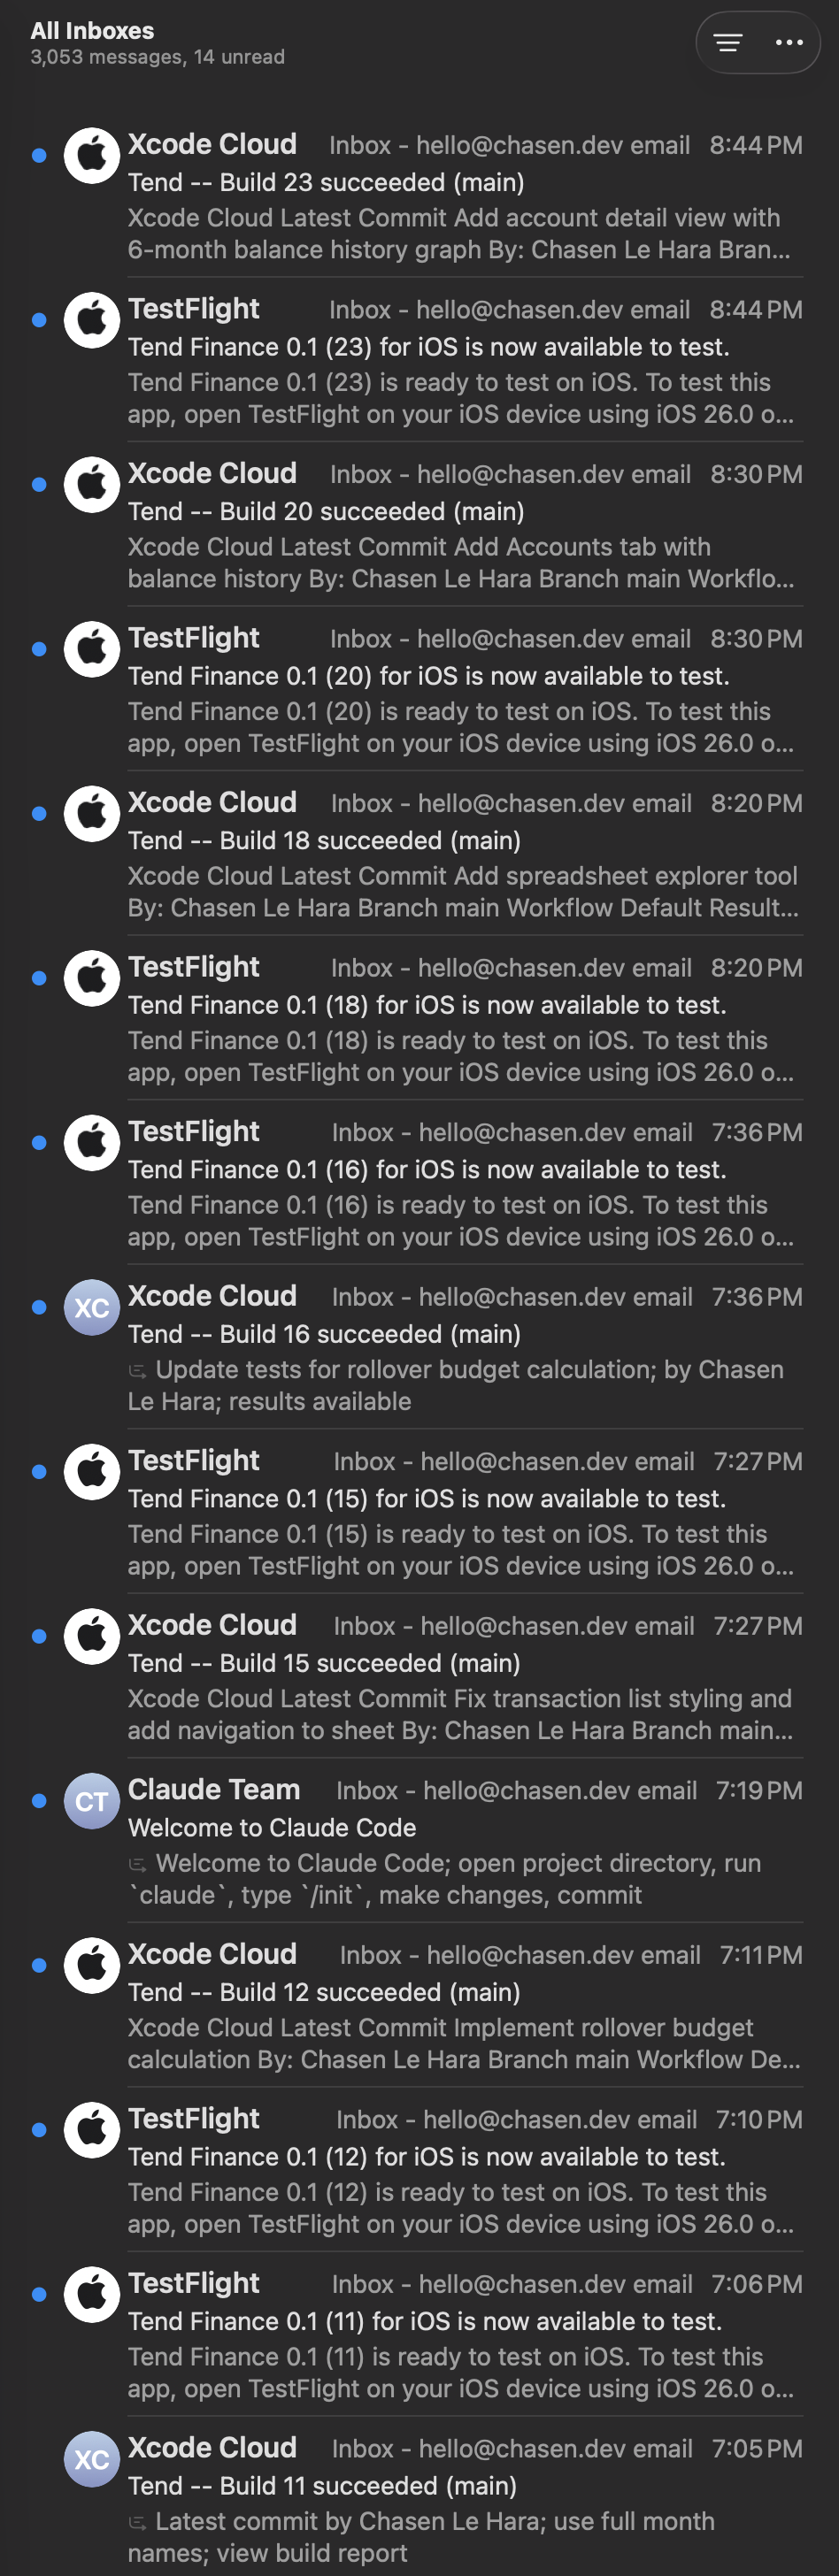Open the Tend Build 20 succeeded email

click(400, 520)
